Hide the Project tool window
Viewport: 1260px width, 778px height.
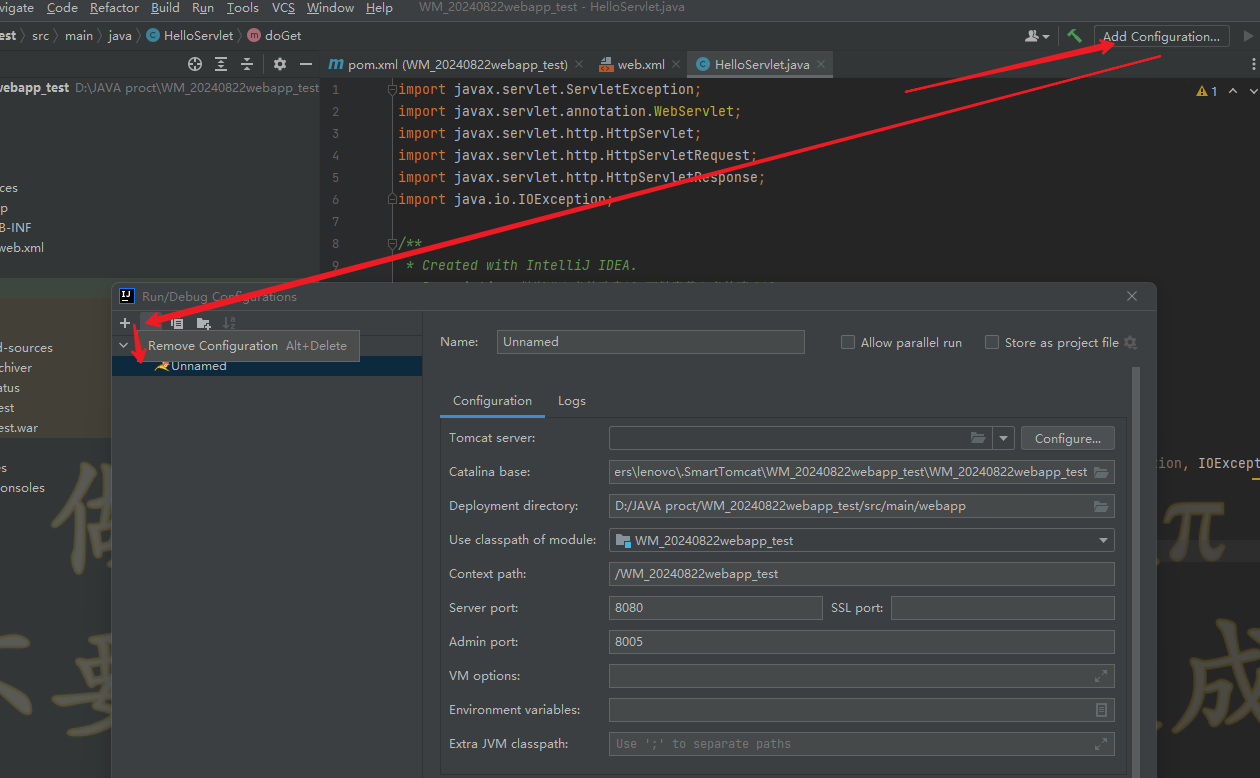click(306, 64)
